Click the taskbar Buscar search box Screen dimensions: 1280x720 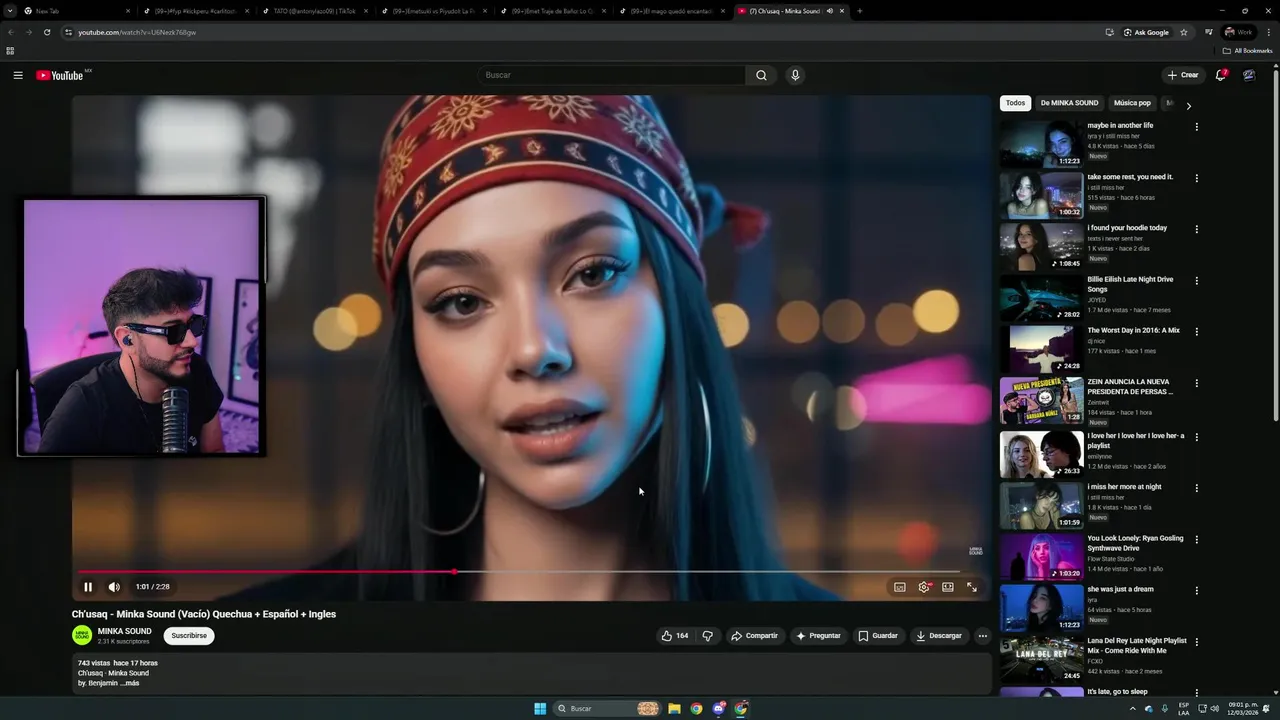[x=608, y=709]
